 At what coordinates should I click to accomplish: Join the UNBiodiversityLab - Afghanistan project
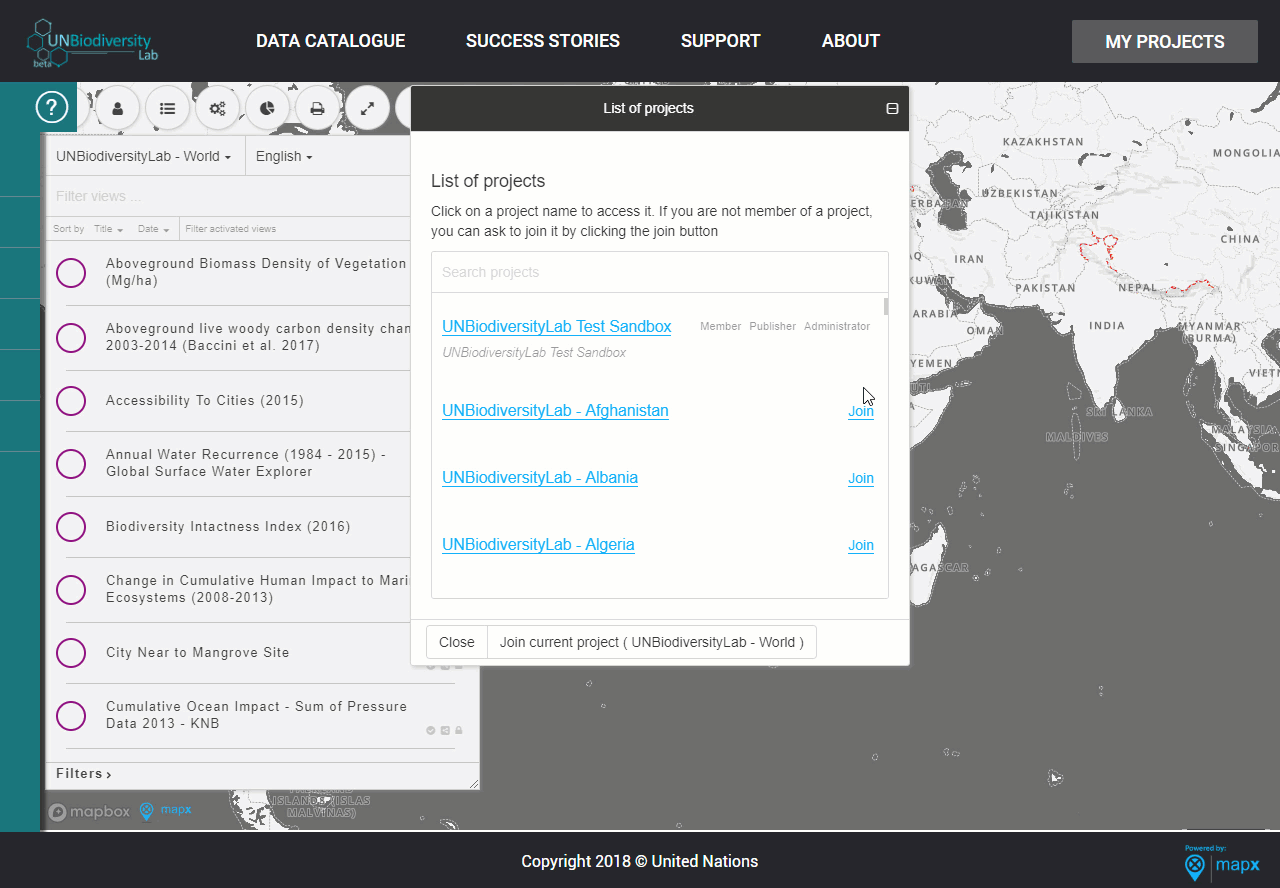coord(861,411)
